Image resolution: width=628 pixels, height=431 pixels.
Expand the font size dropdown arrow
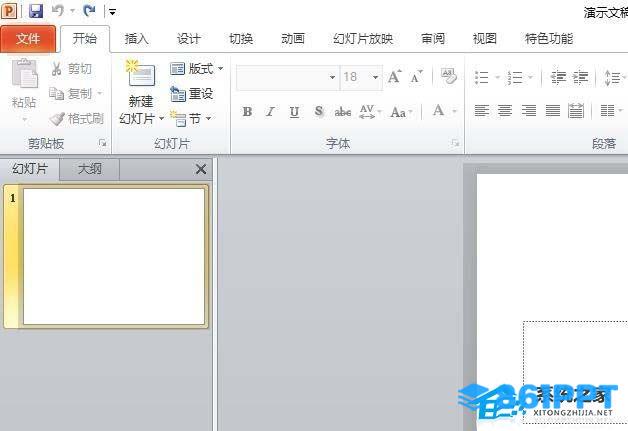click(x=376, y=77)
